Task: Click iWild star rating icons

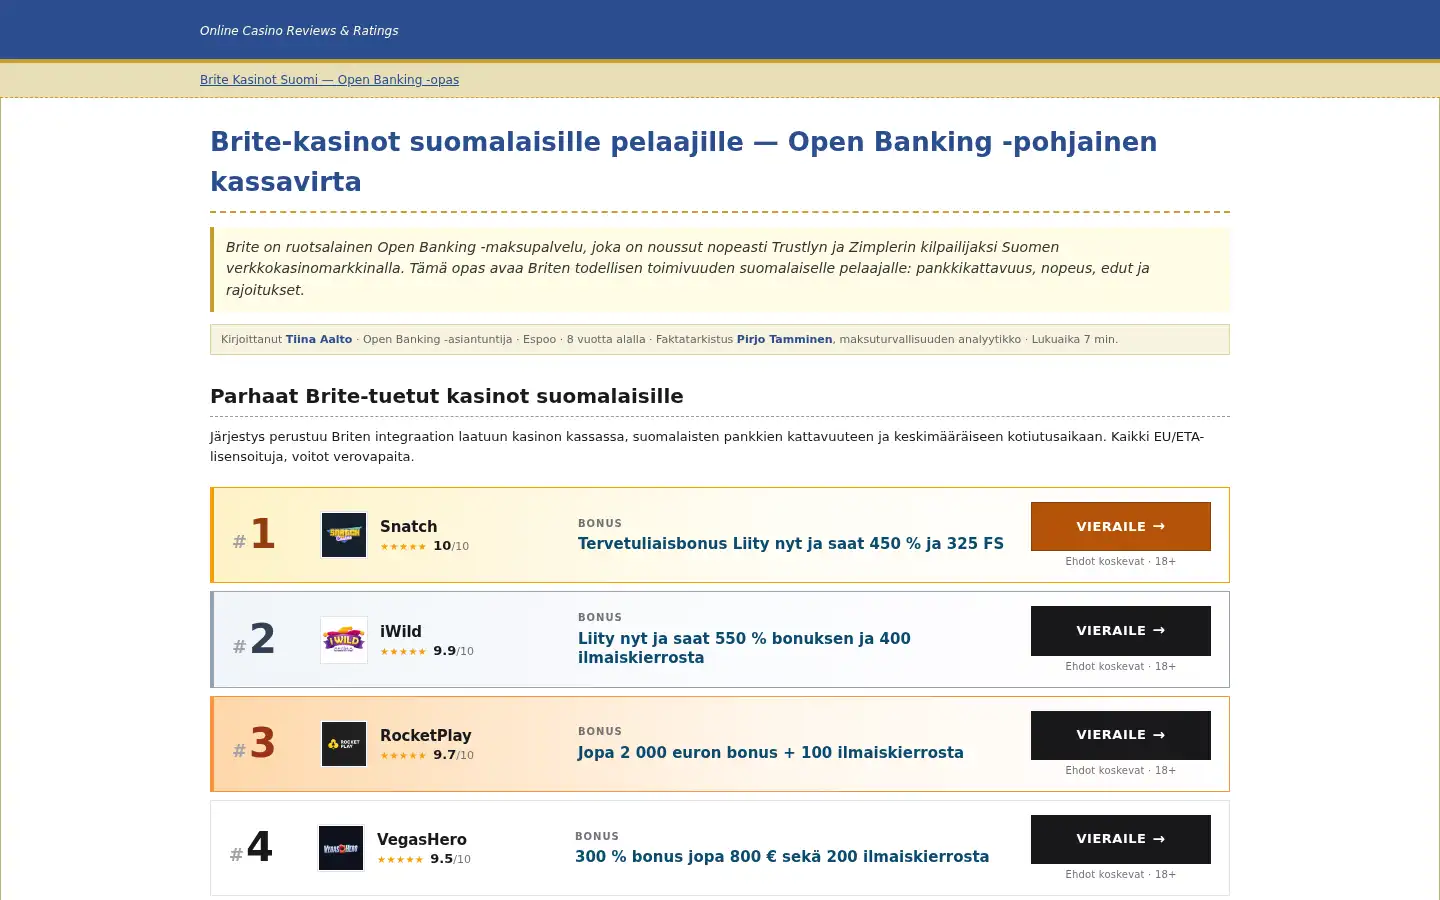Action: point(403,652)
